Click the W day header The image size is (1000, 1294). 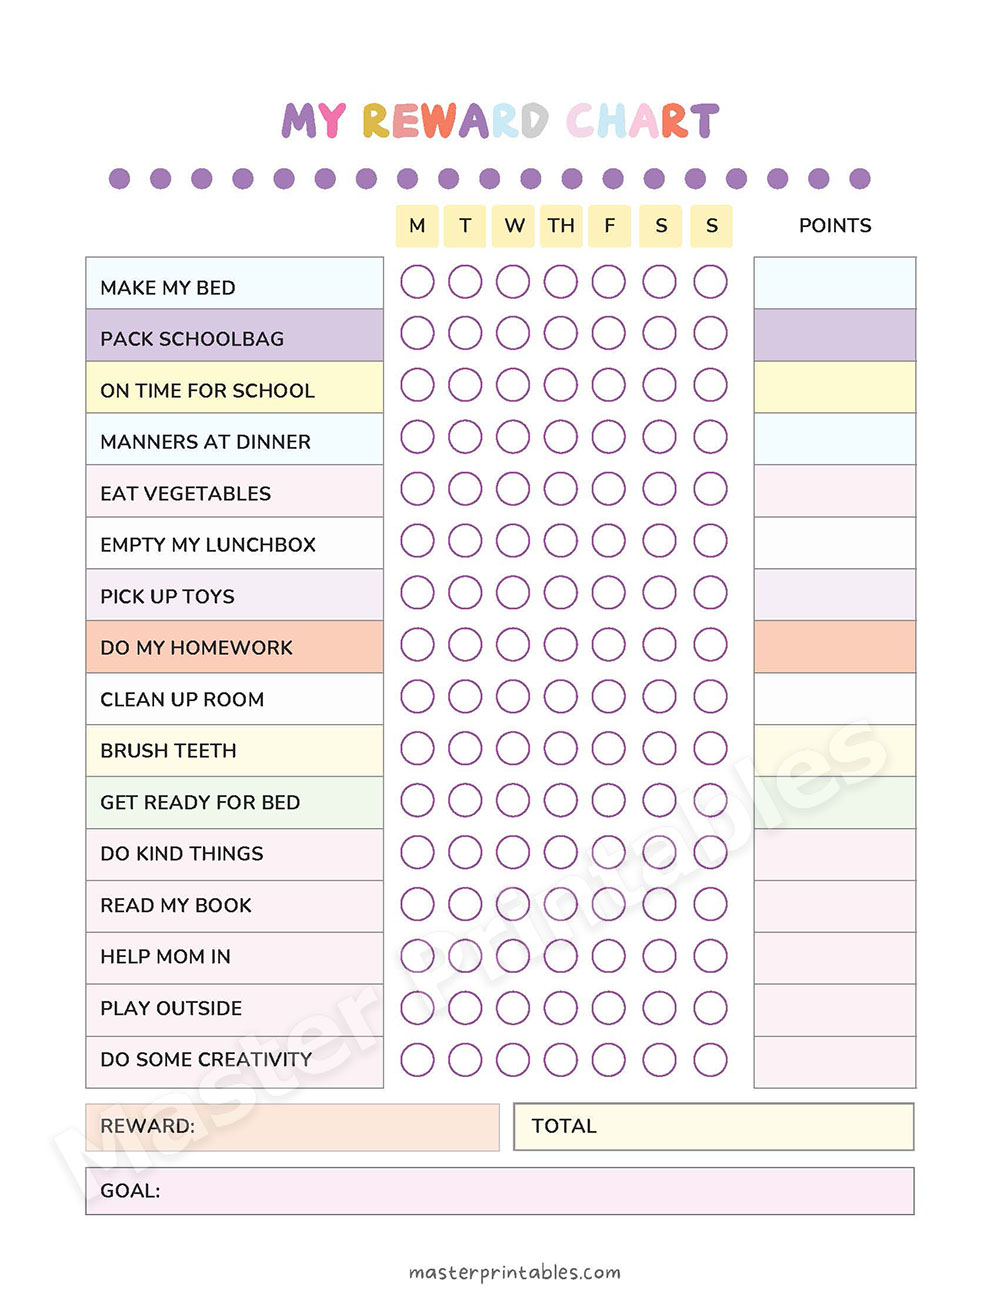point(514,226)
